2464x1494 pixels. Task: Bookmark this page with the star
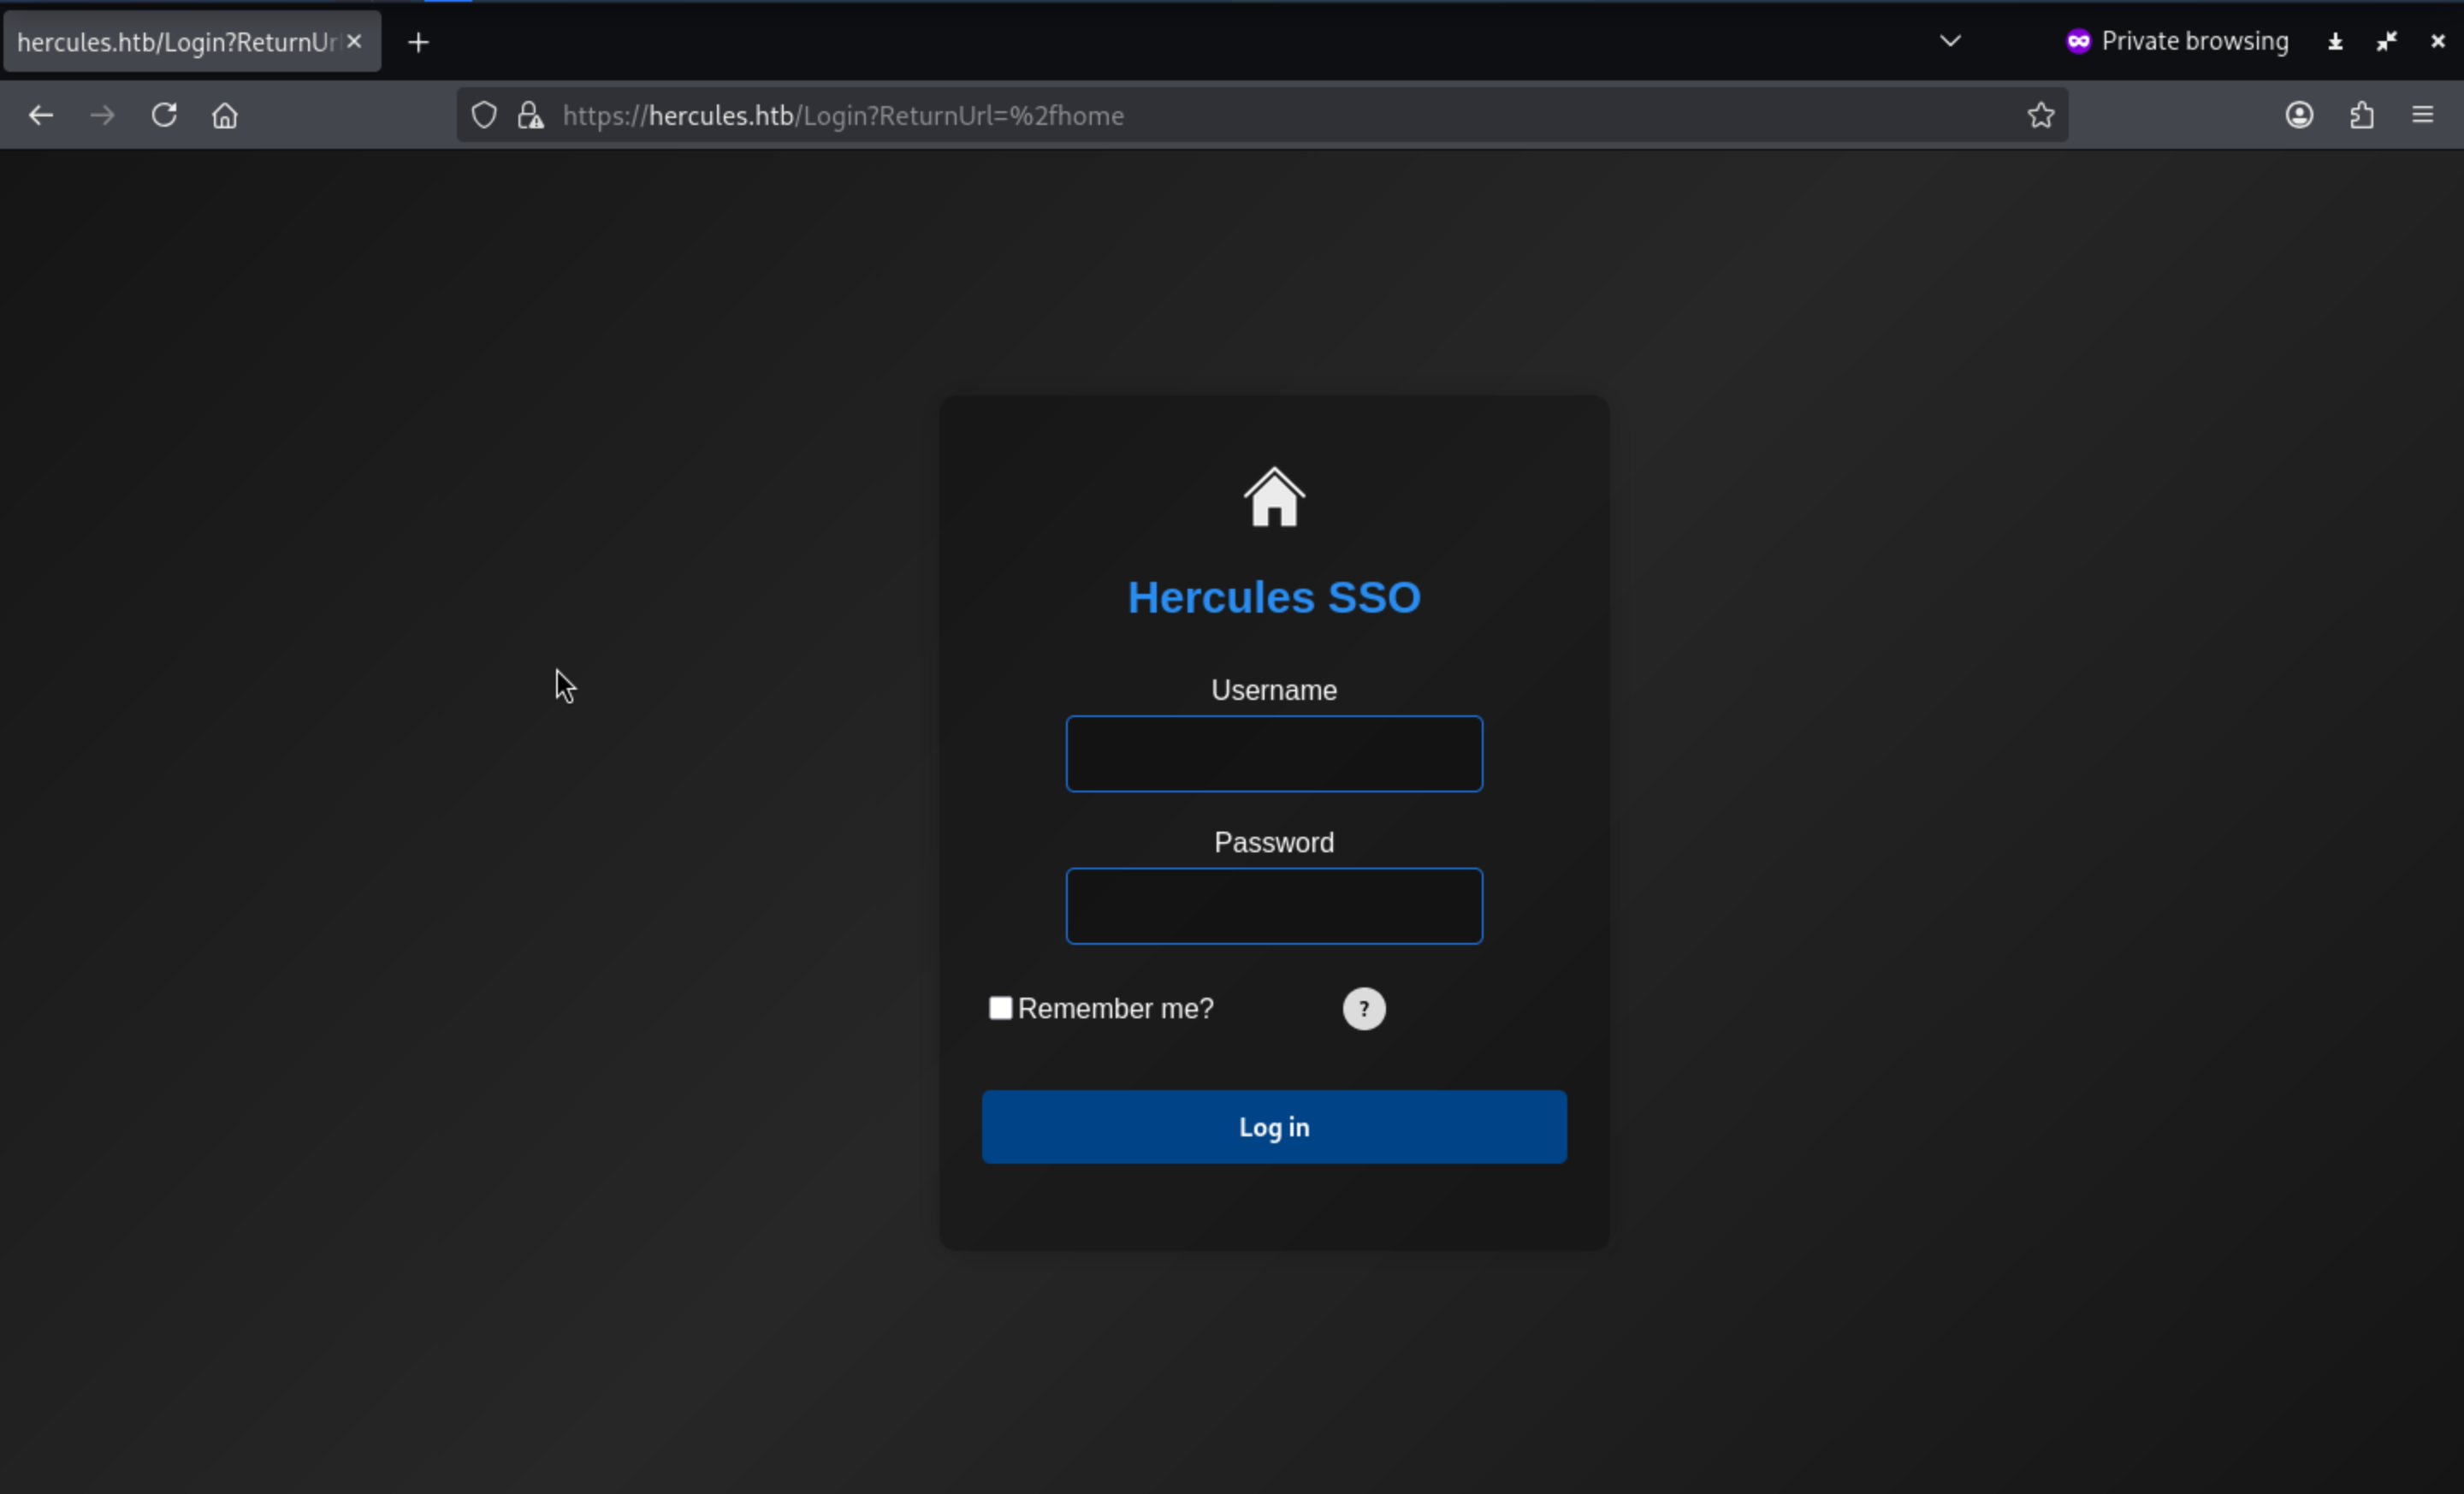(2041, 115)
